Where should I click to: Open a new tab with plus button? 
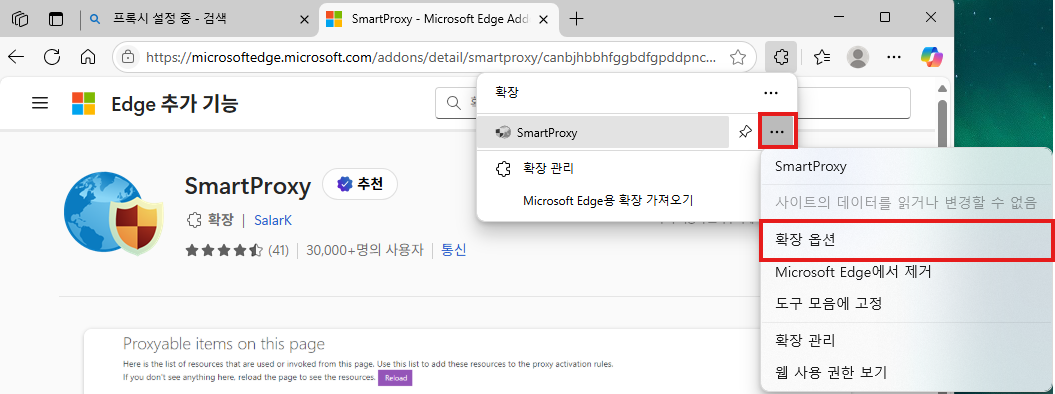pyautogui.click(x=576, y=19)
